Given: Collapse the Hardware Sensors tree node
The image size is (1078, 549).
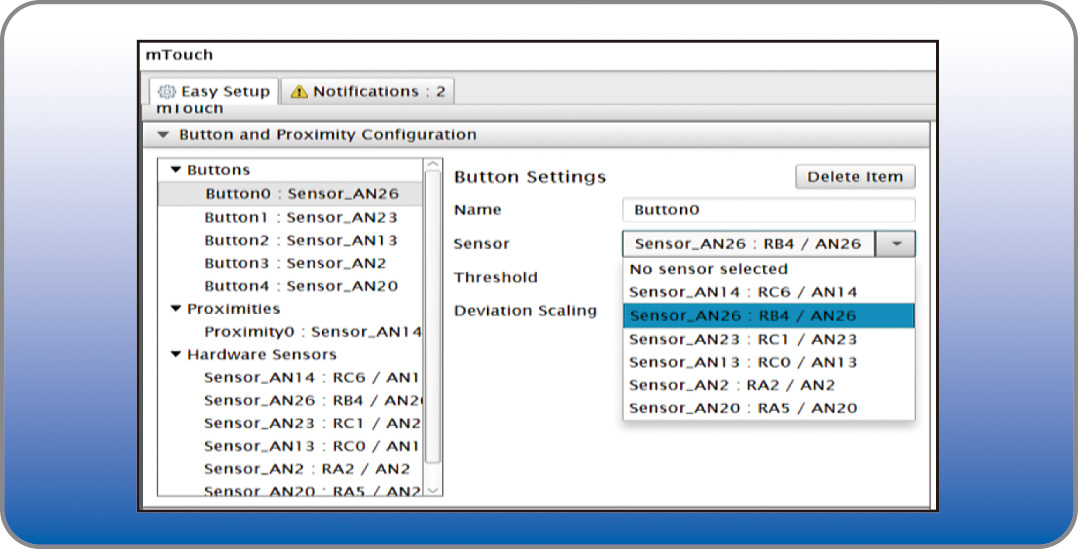Looking at the screenshot, I should pyautogui.click(x=176, y=354).
